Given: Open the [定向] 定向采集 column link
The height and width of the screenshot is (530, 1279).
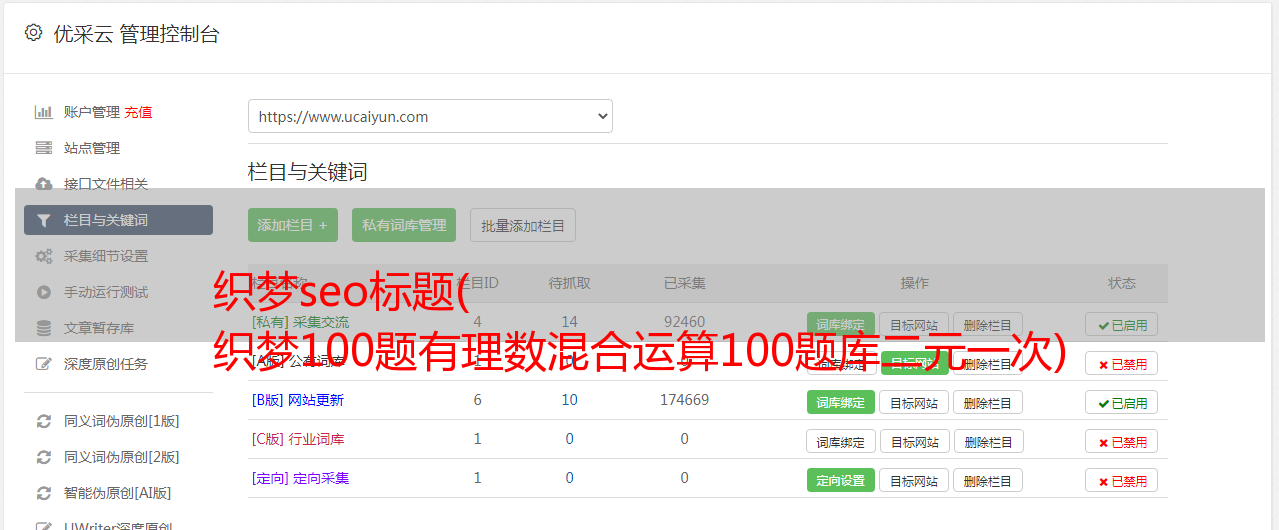Looking at the screenshot, I should 300,478.
